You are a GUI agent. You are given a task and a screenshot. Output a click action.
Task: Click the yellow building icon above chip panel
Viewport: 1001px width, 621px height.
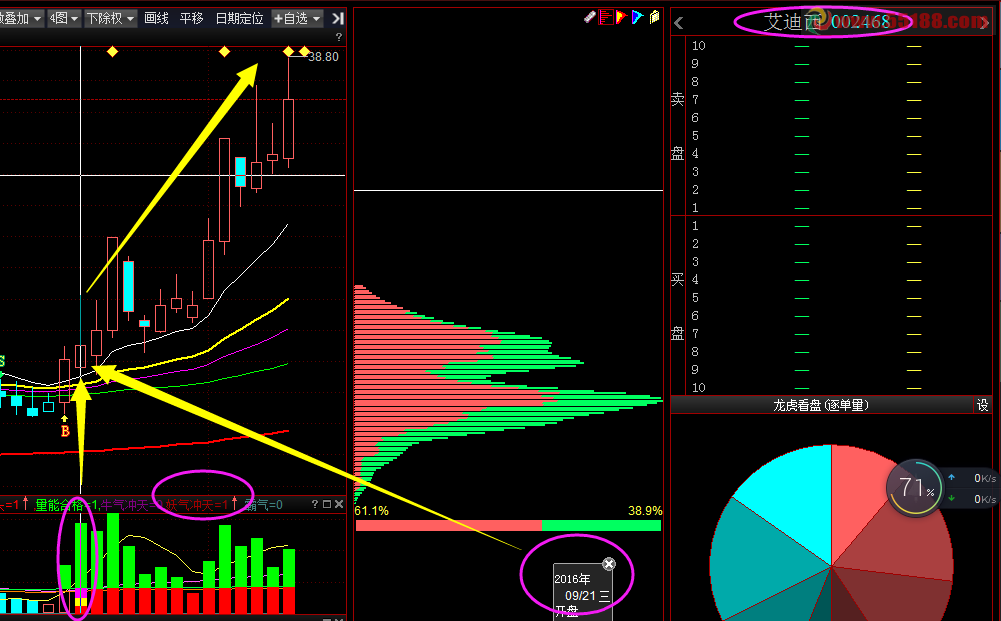(x=654, y=17)
